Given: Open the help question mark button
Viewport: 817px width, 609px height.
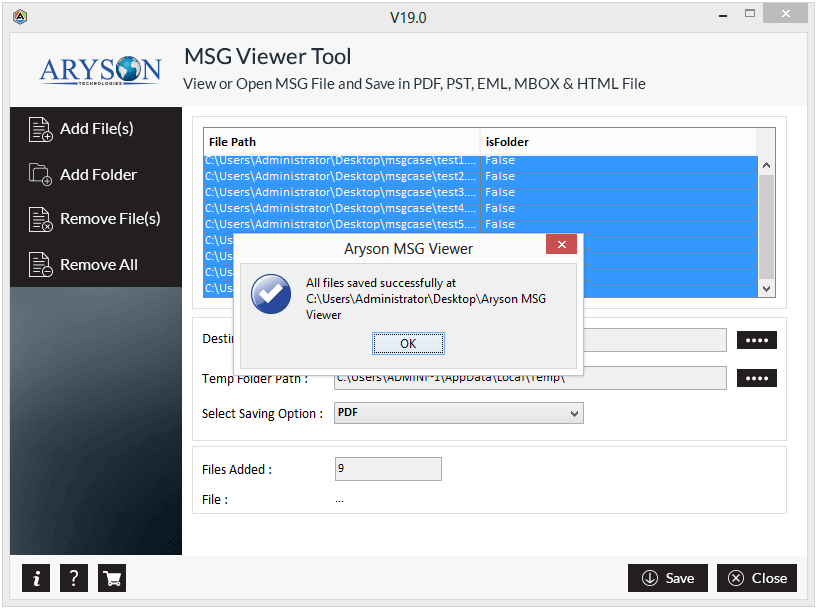Looking at the screenshot, I should point(74,578).
